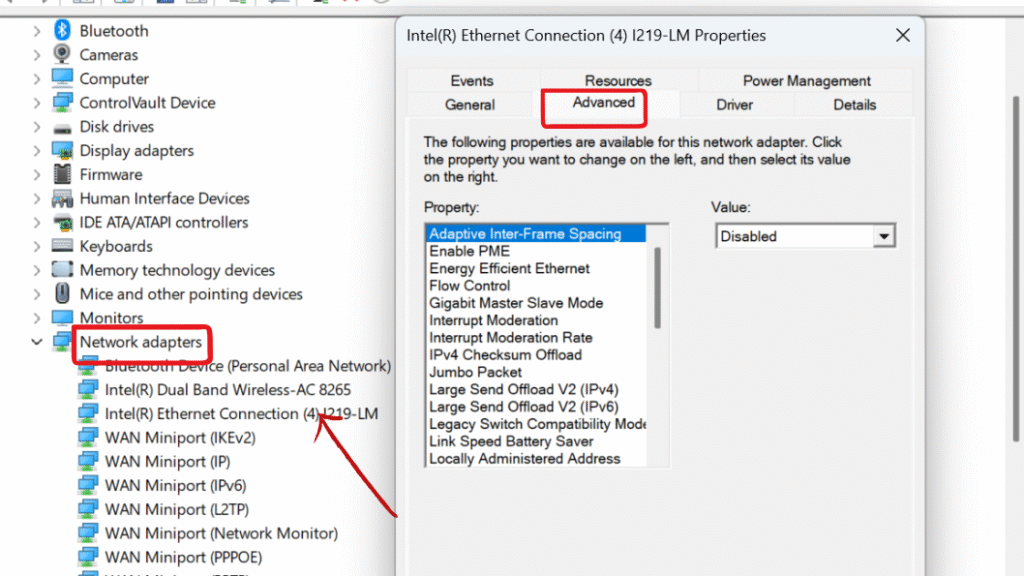This screenshot has width=1024, height=576.
Task: Click the Memory technology devices icon
Action: tap(62, 269)
